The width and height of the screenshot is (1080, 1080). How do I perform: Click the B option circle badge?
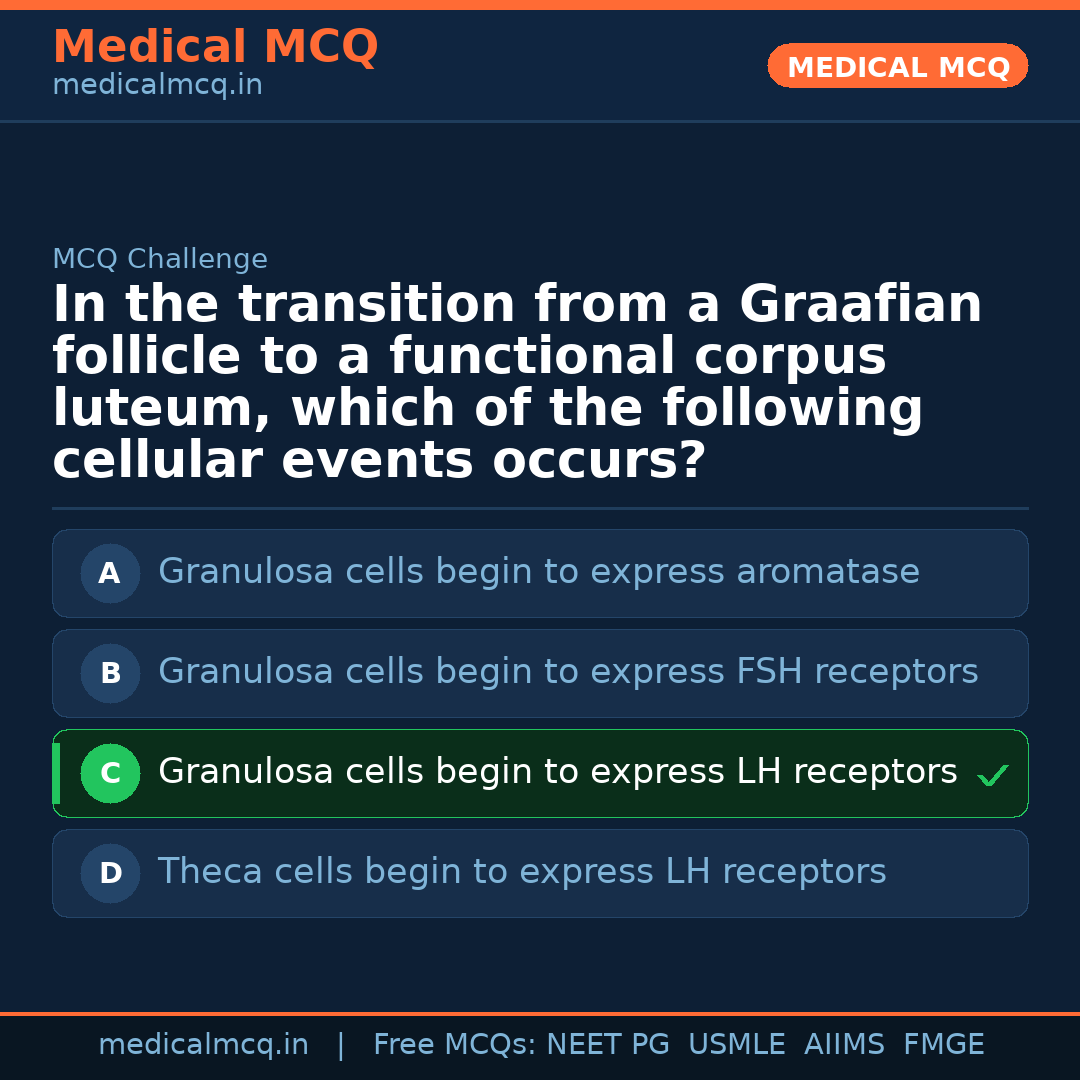coord(110,673)
